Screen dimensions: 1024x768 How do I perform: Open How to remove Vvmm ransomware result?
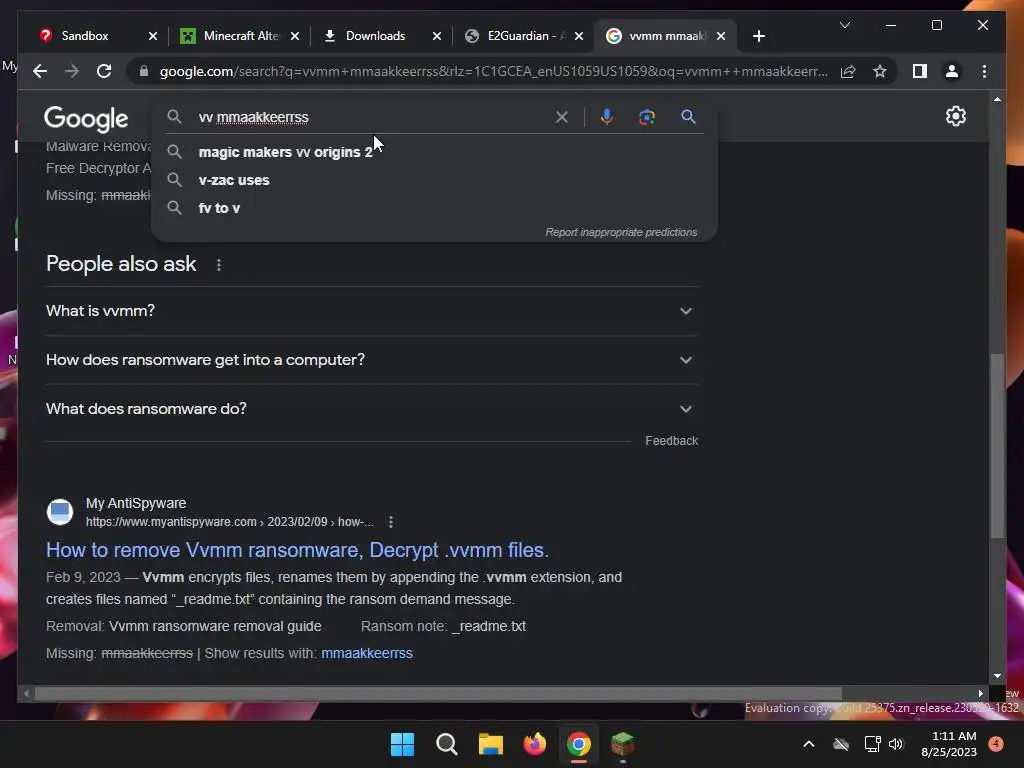coord(297,550)
